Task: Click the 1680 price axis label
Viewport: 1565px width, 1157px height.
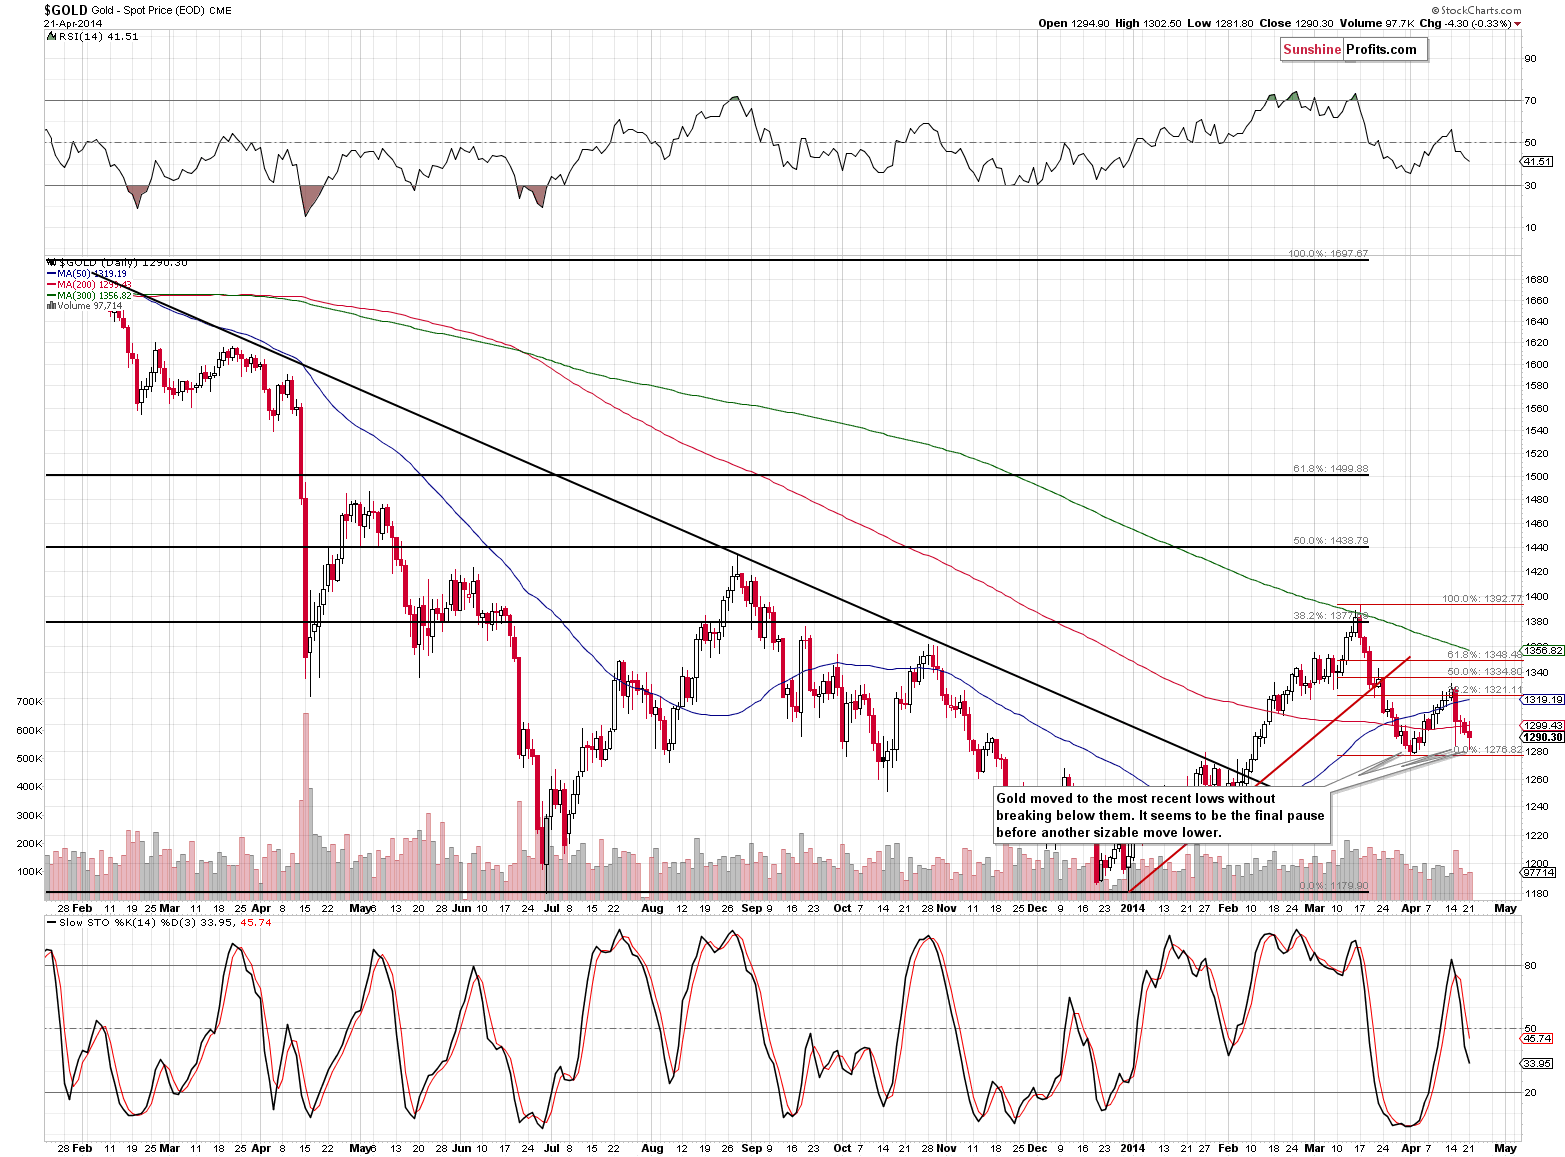Action: point(1537,279)
